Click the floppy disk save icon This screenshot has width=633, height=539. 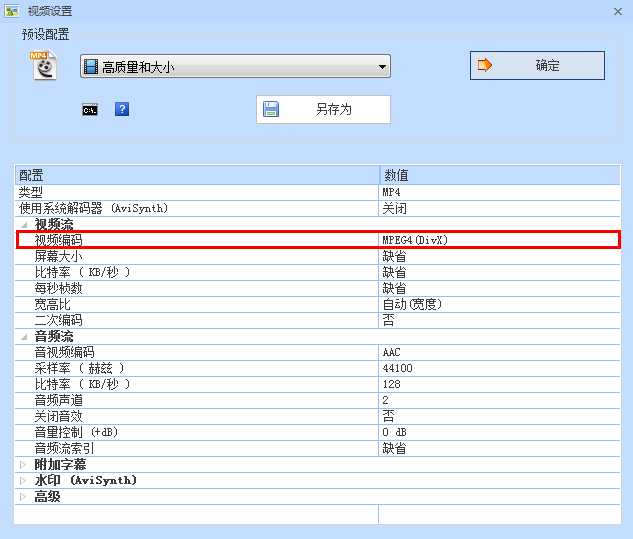271,109
